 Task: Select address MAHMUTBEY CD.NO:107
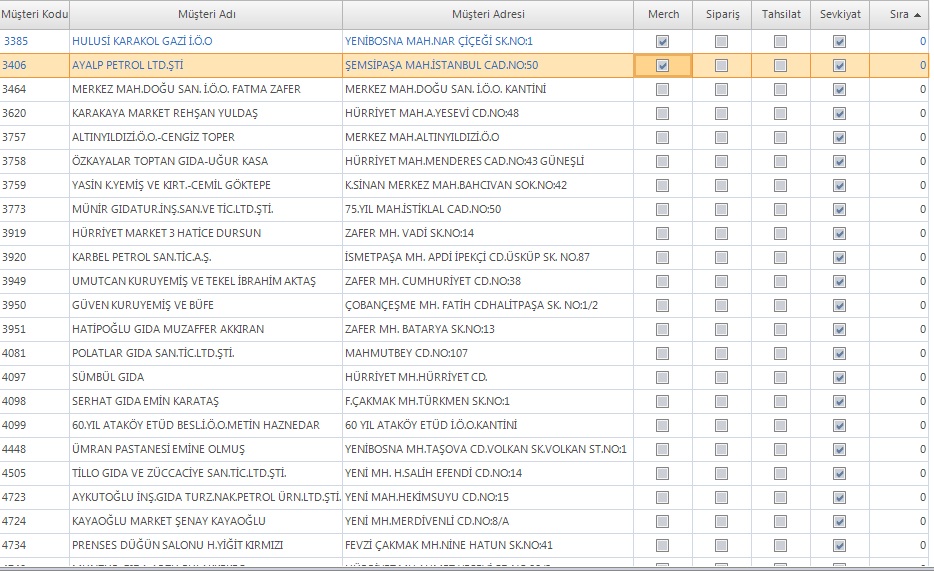(x=488, y=354)
